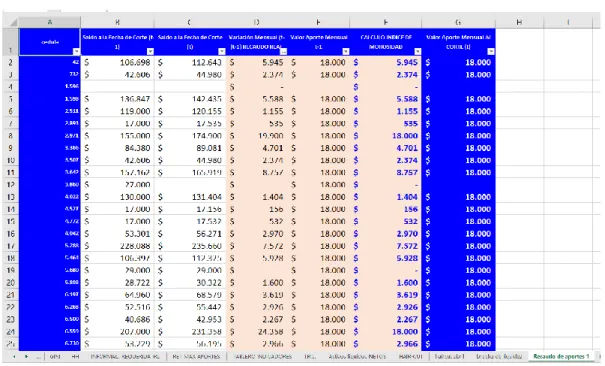This screenshot has height=366, width=605.
Task: Open filter for CALCULO INDICE DE MOROSIDAD
Action: pos(417,51)
